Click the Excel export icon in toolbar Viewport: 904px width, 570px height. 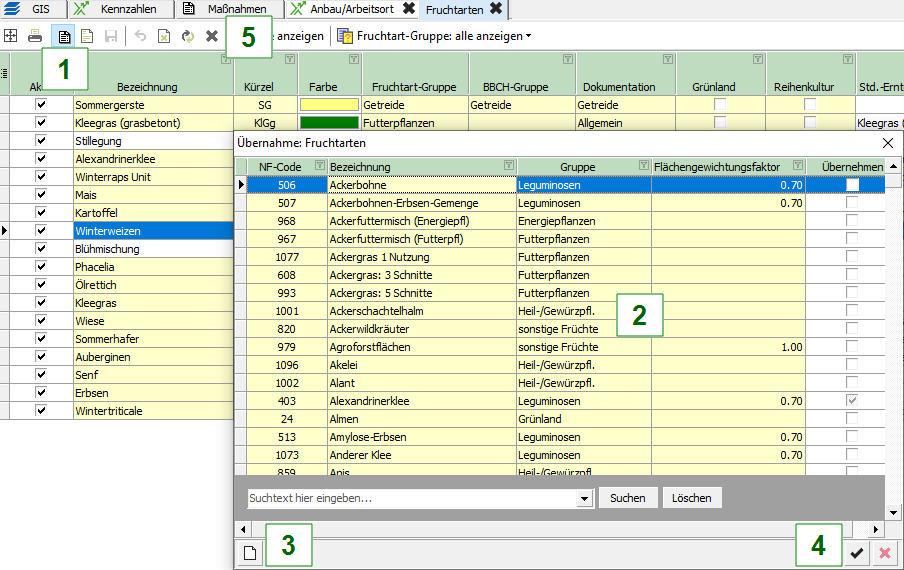[x=164, y=36]
